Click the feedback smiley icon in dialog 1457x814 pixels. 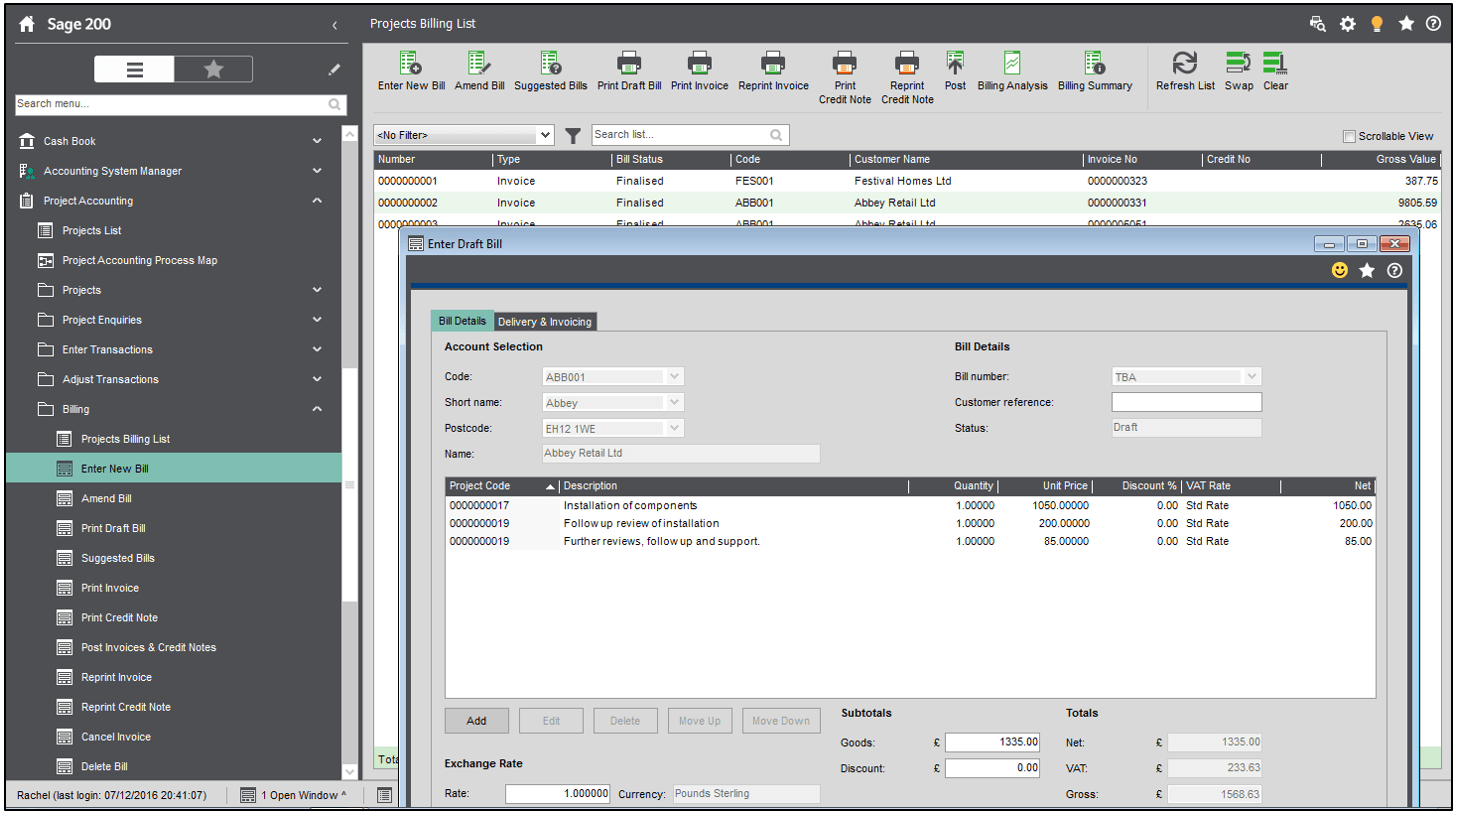[x=1340, y=270]
